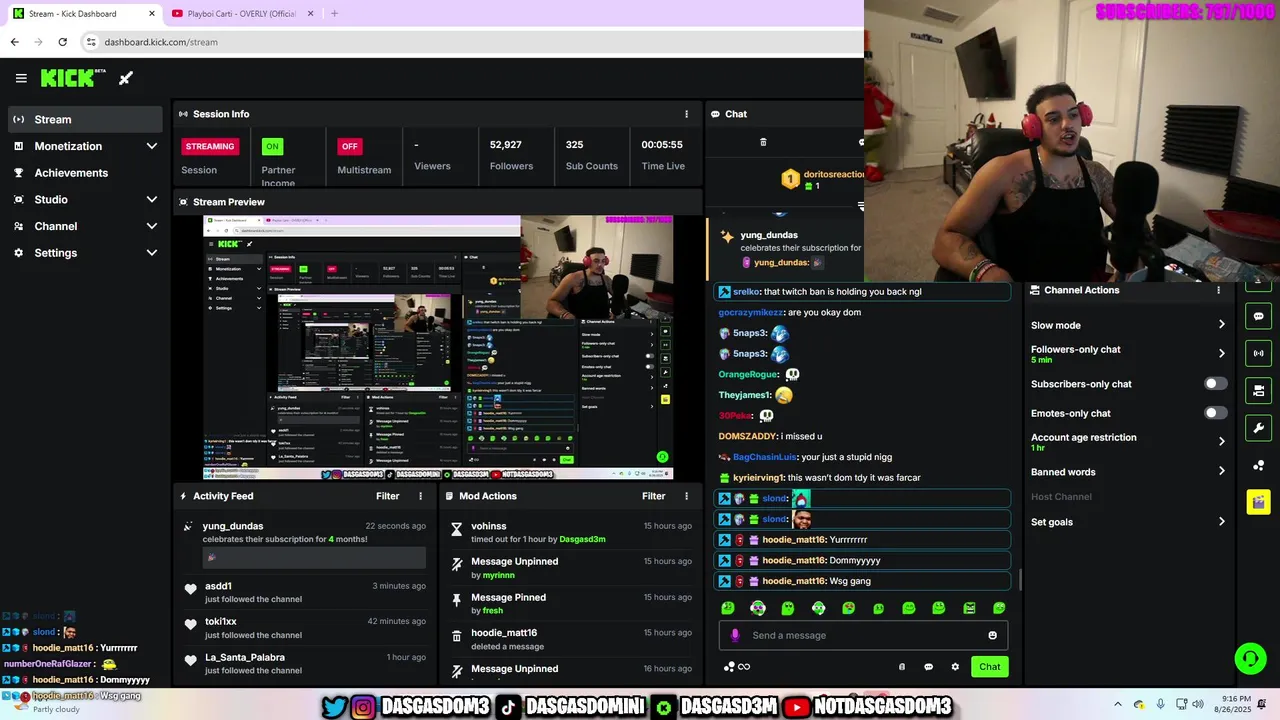Click the purple microphone icon in the message box
This screenshot has height=720, width=1280.
point(735,635)
